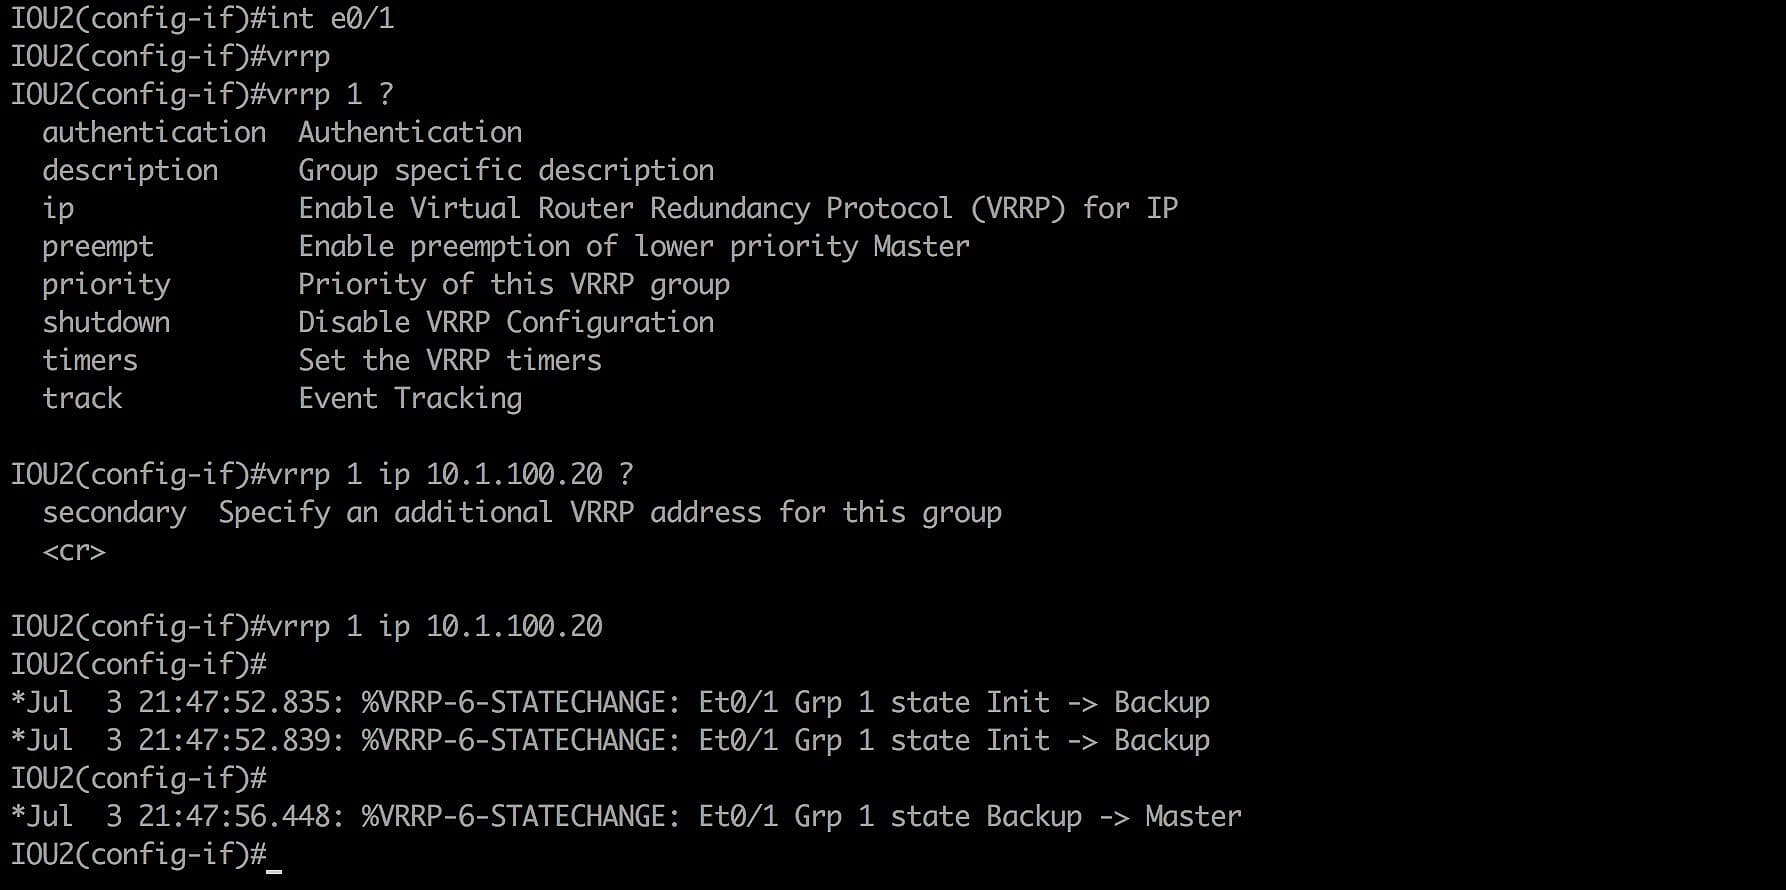The width and height of the screenshot is (1786, 890).
Task: Click the 'track' option keyword
Action: click(82, 398)
